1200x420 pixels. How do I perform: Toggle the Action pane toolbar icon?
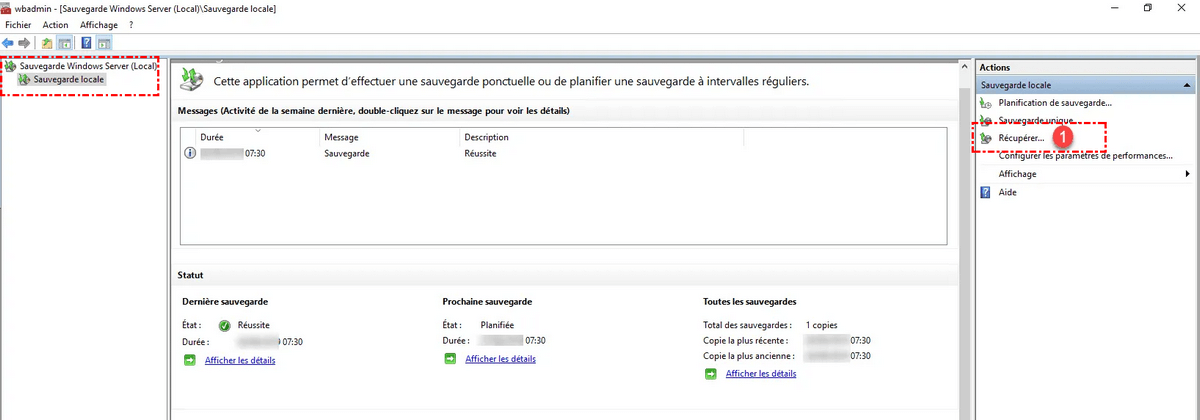click(x=104, y=43)
